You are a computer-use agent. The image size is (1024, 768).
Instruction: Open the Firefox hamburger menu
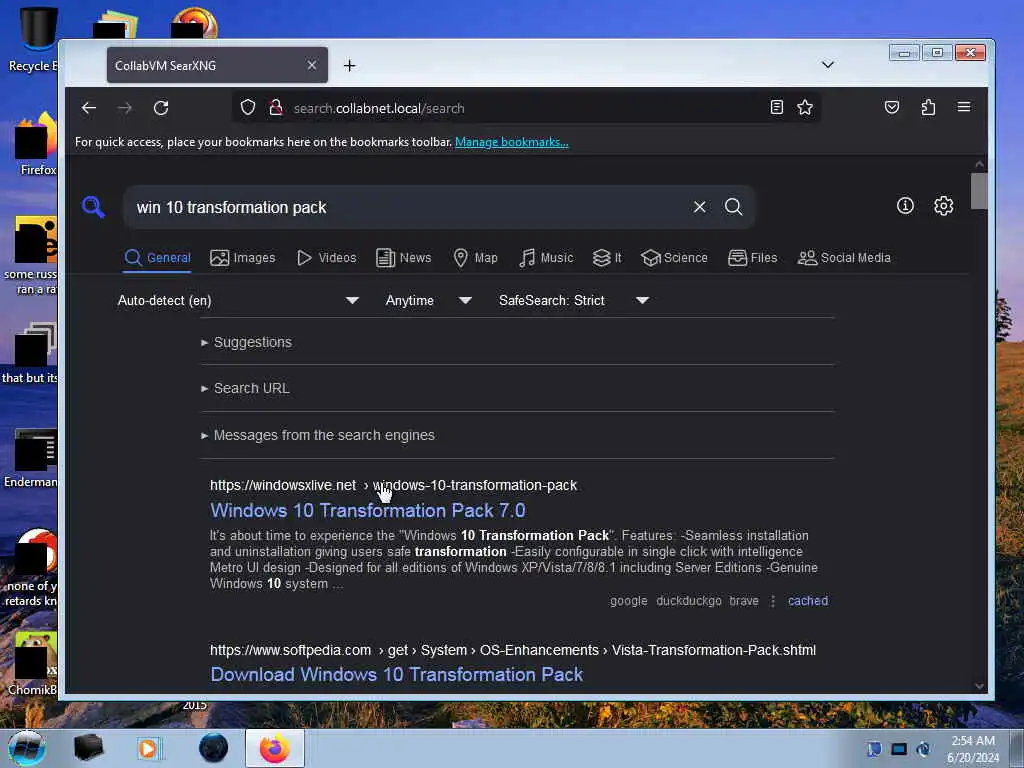click(x=964, y=106)
